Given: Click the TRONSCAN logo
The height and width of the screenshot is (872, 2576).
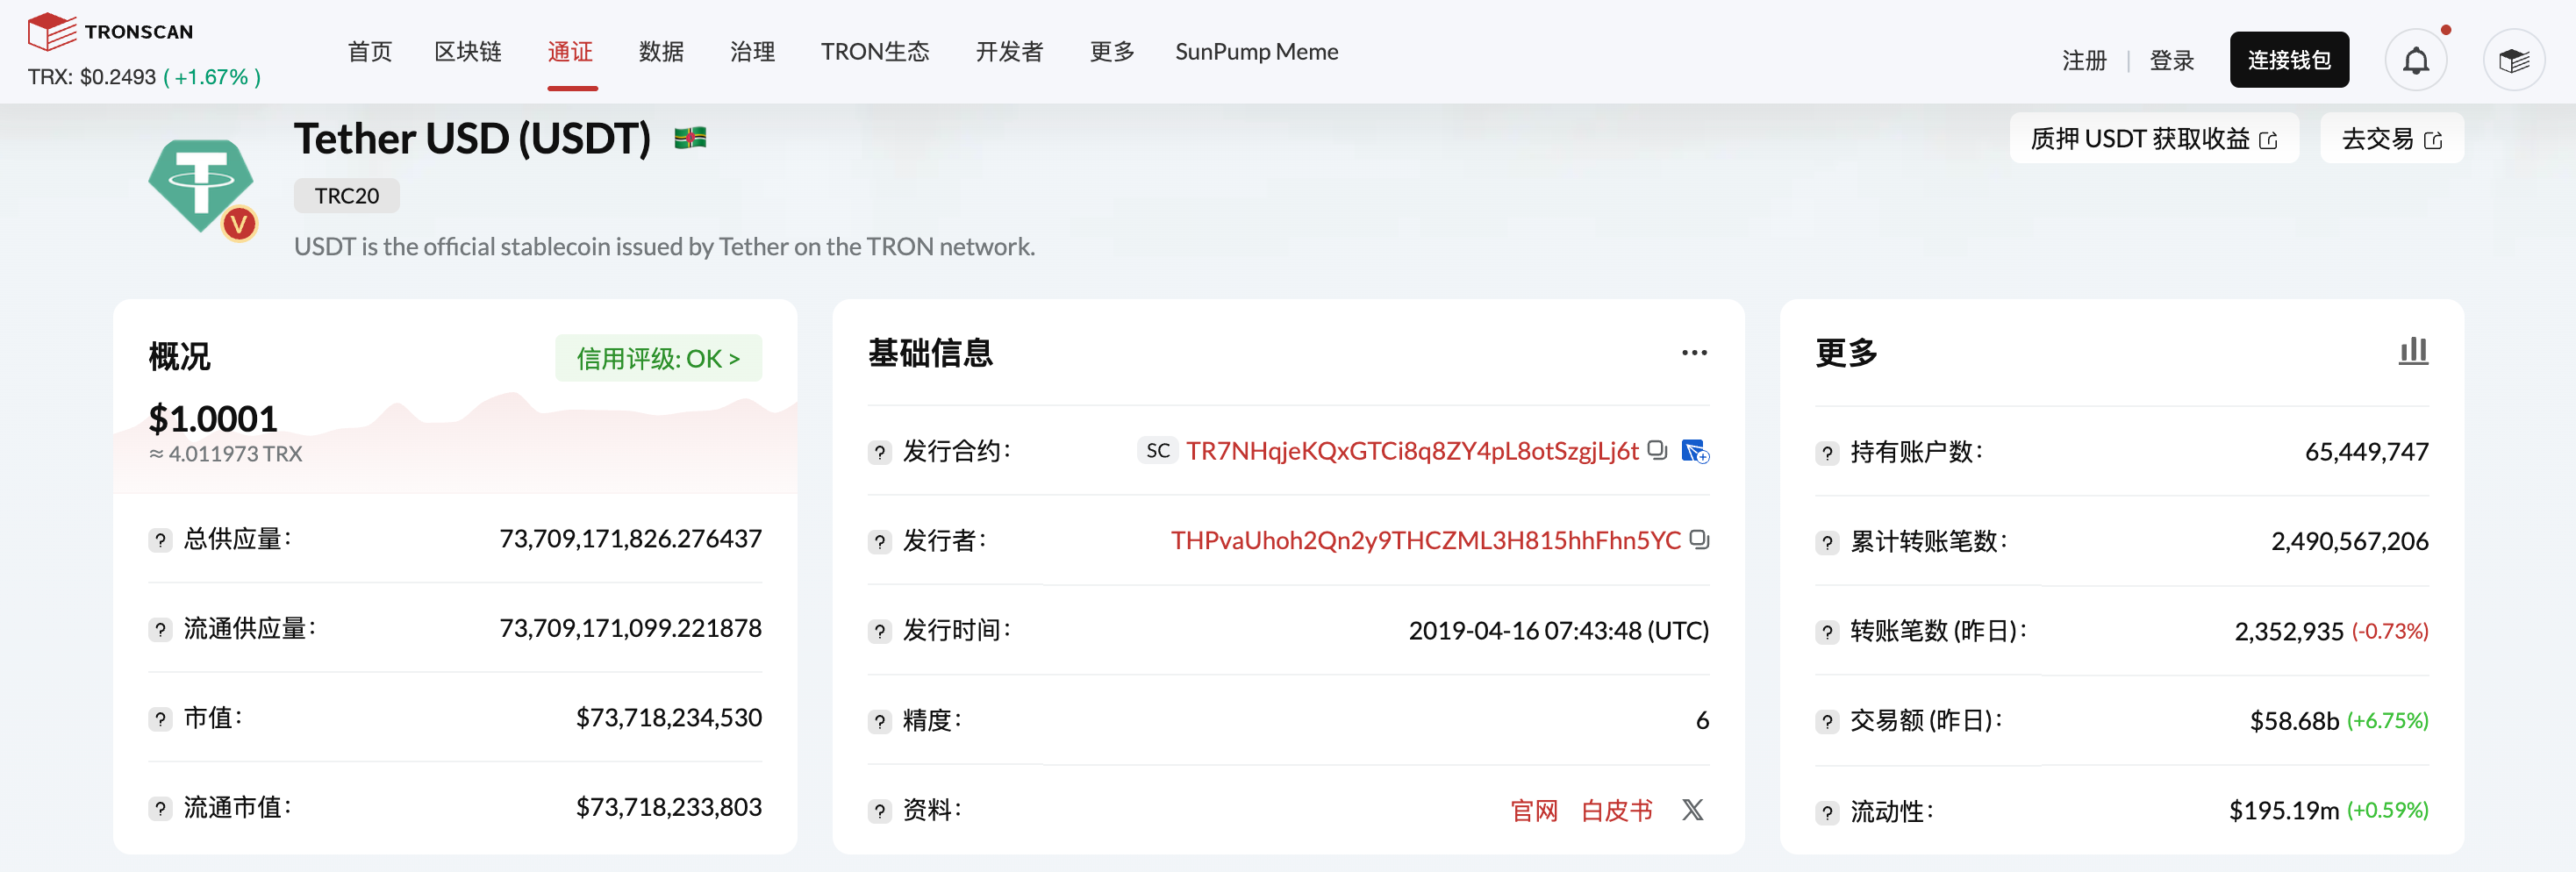Looking at the screenshot, I should (111, 31).
